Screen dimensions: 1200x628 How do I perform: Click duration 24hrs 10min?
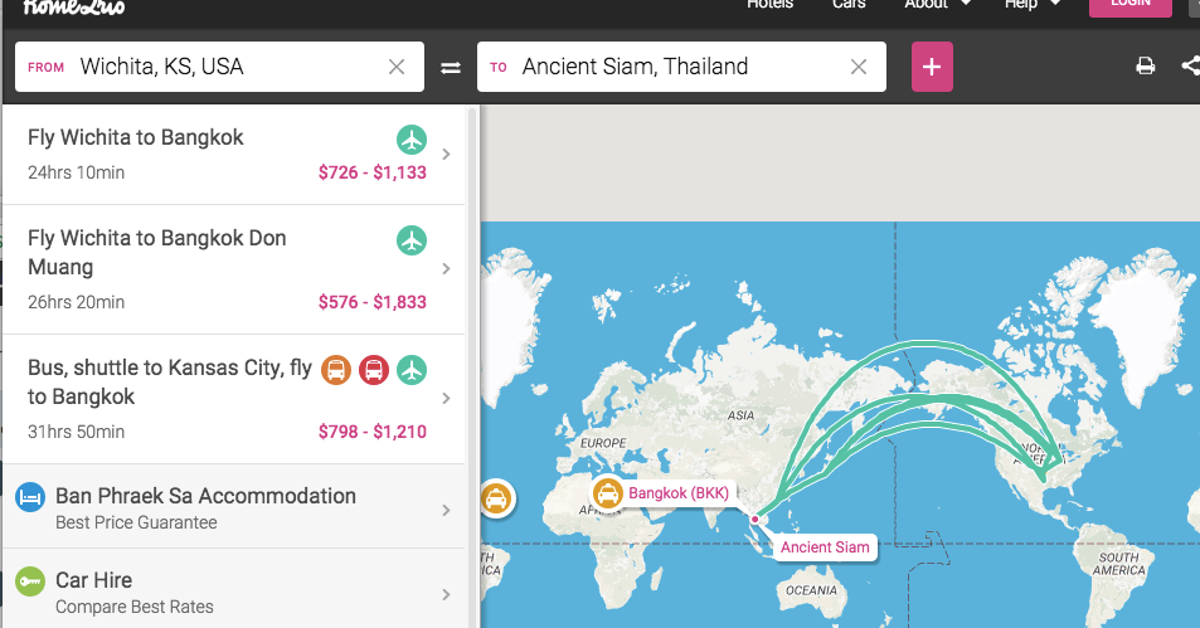(76, 173)
